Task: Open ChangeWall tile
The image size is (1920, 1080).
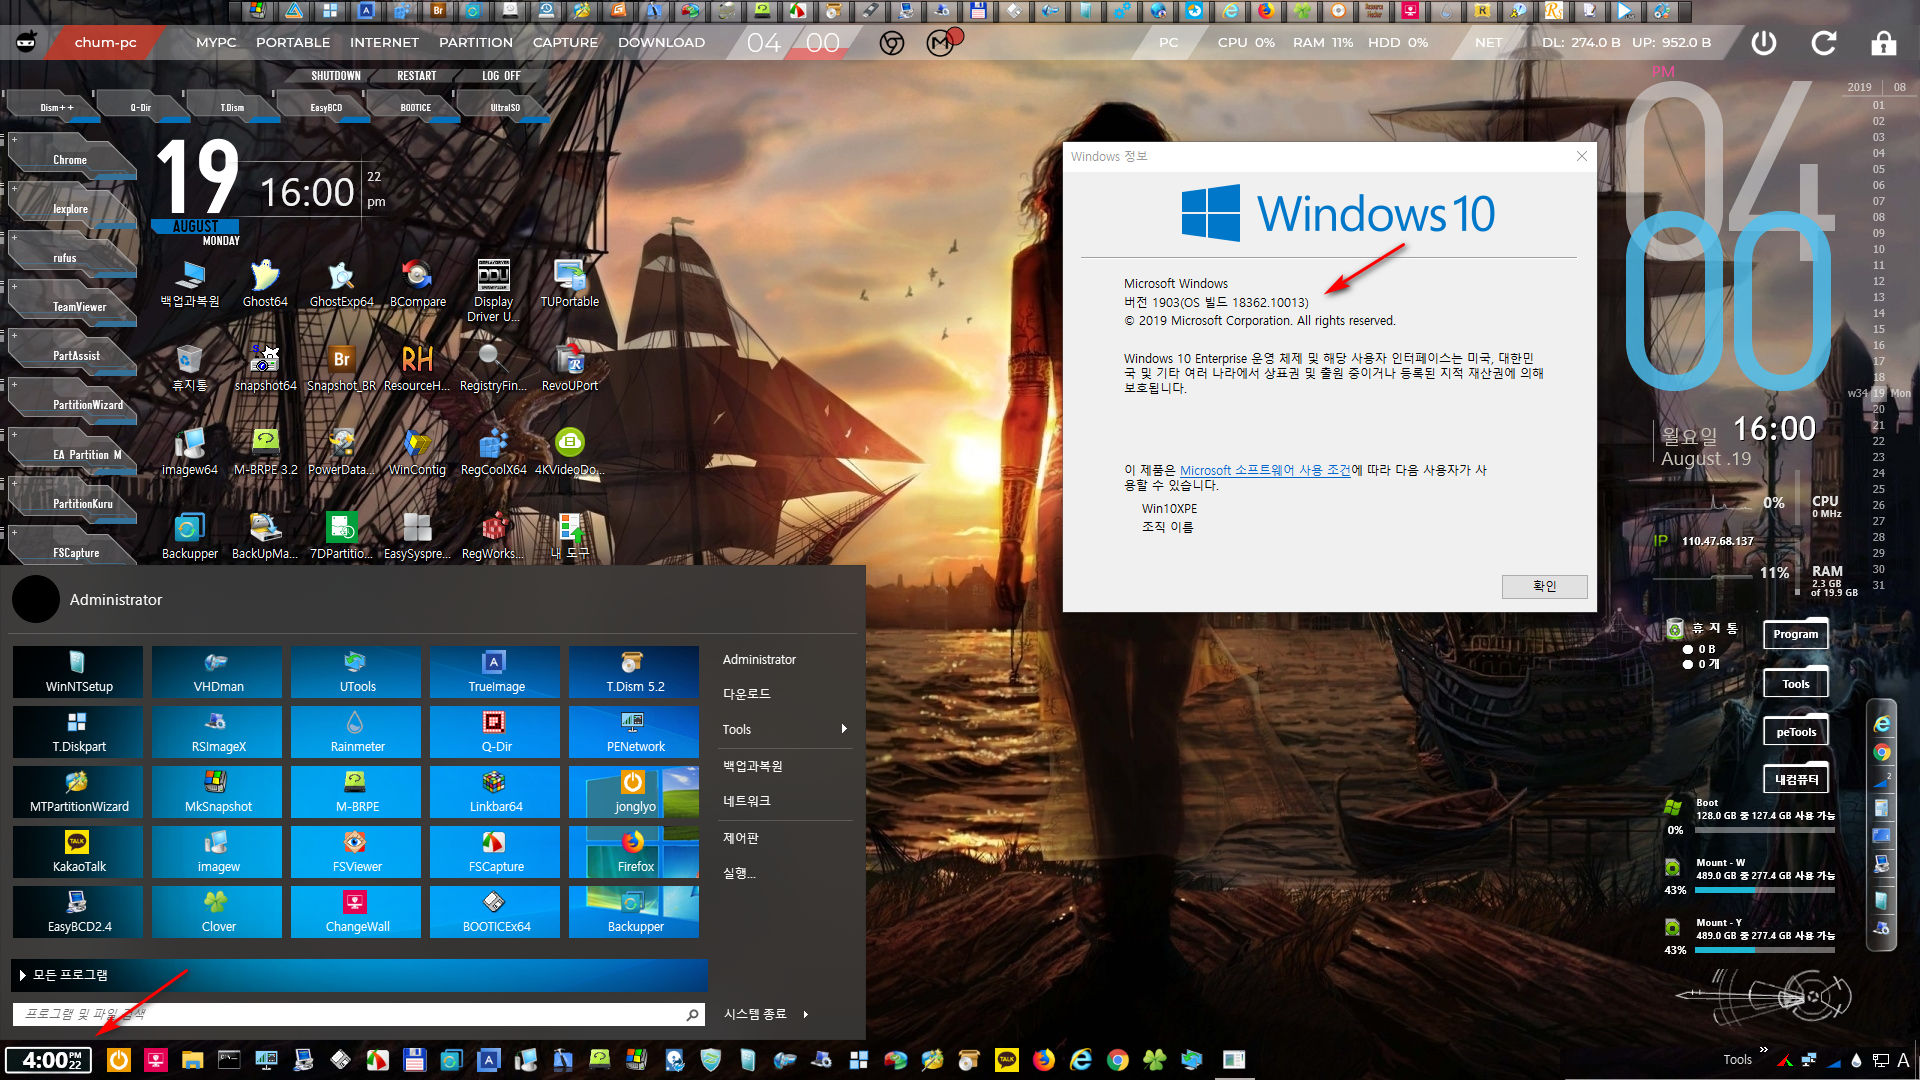Action: [x=356, y=912]
